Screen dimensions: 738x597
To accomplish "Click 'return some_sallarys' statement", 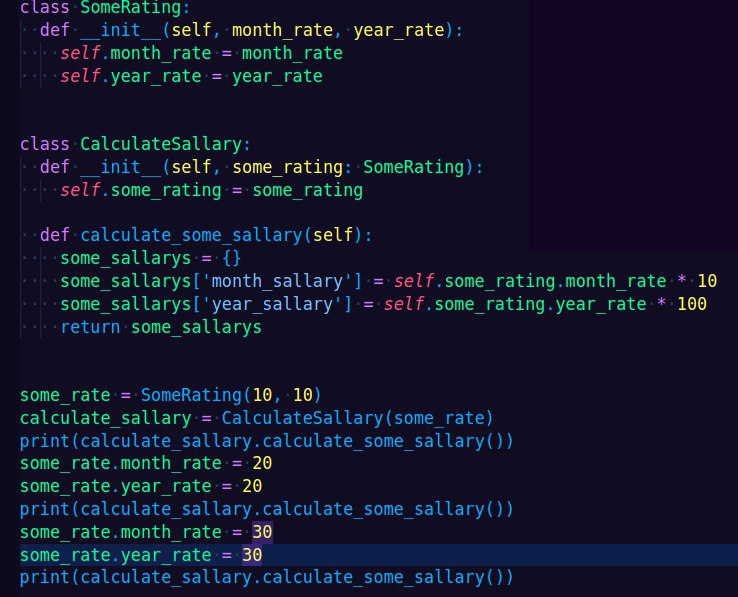I will point(161,327).
